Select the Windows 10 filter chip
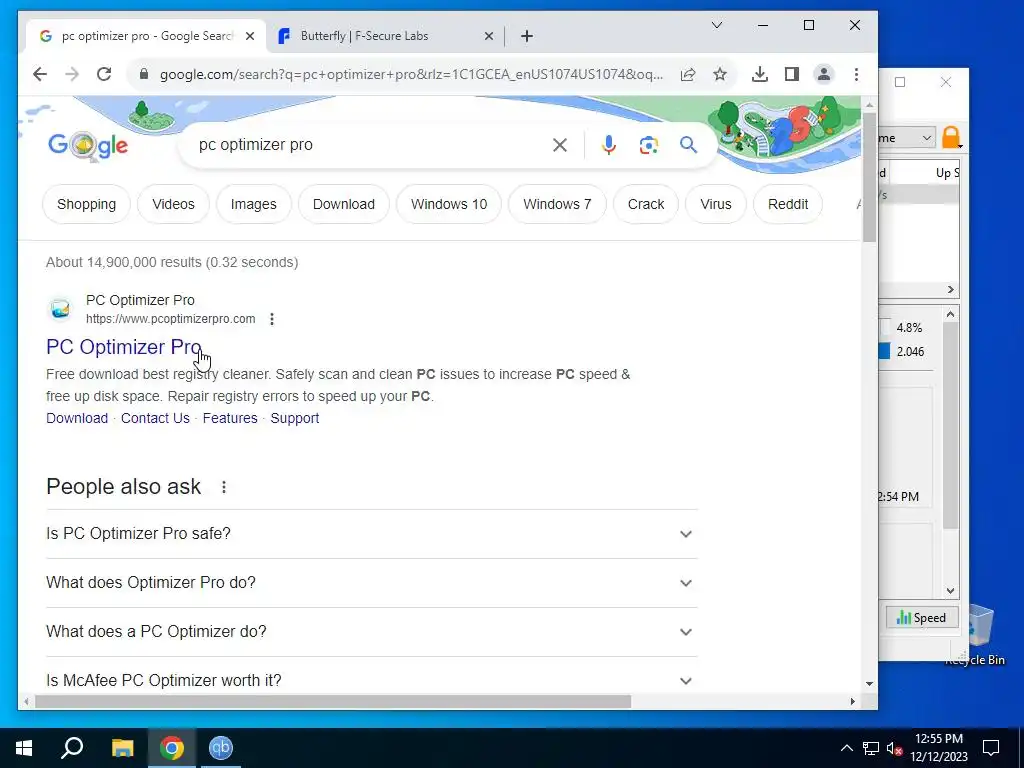Screen dimensions: 1024x768 point(449,204)
